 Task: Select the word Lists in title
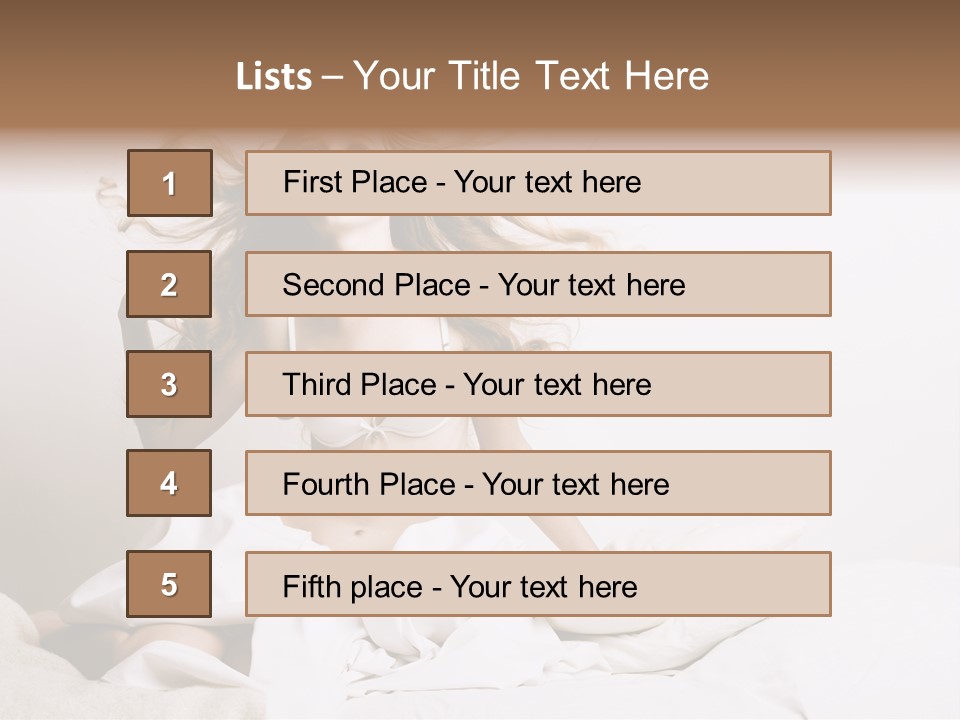point(274,76)
